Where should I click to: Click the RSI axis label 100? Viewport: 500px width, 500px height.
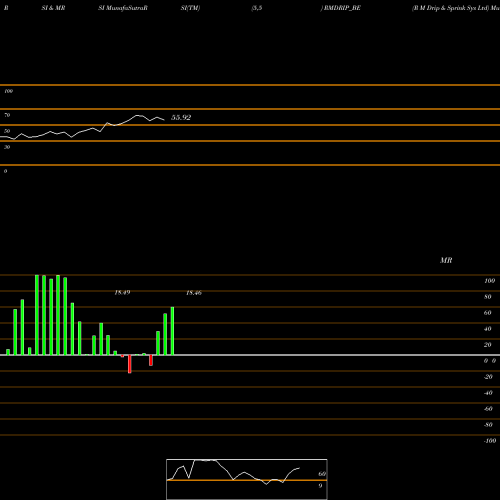(8, 91)
